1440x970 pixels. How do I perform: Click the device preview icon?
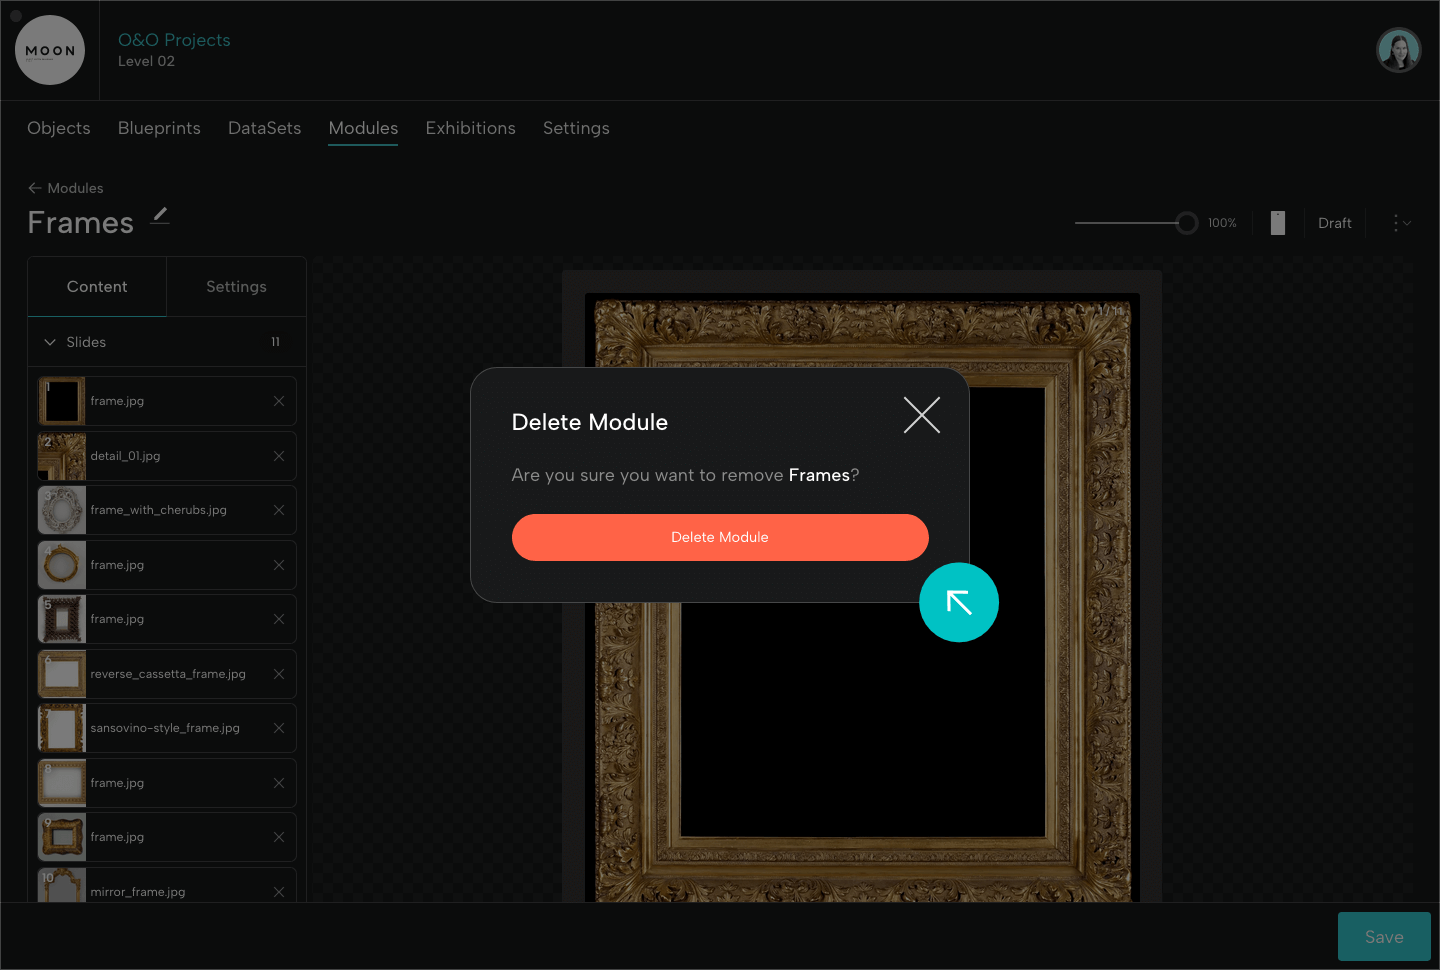click(1277, 223)
